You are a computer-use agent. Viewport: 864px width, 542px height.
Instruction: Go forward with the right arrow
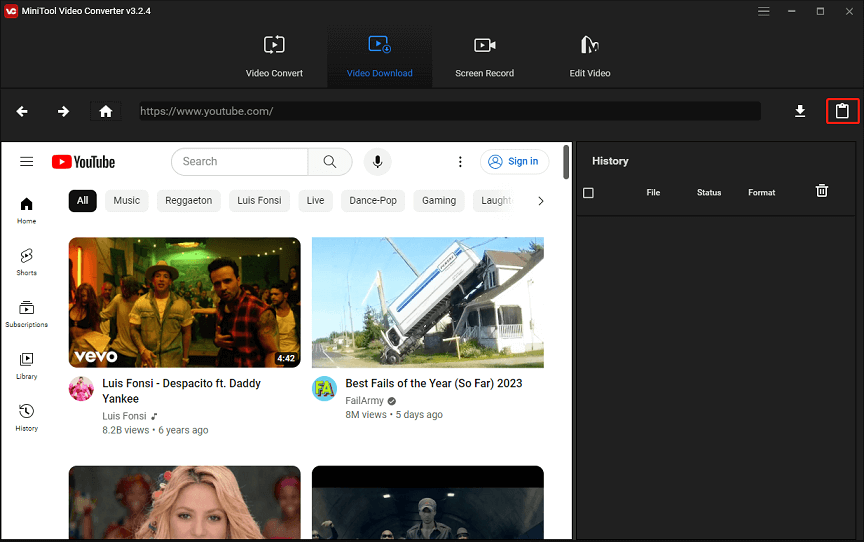click(63, 111)
